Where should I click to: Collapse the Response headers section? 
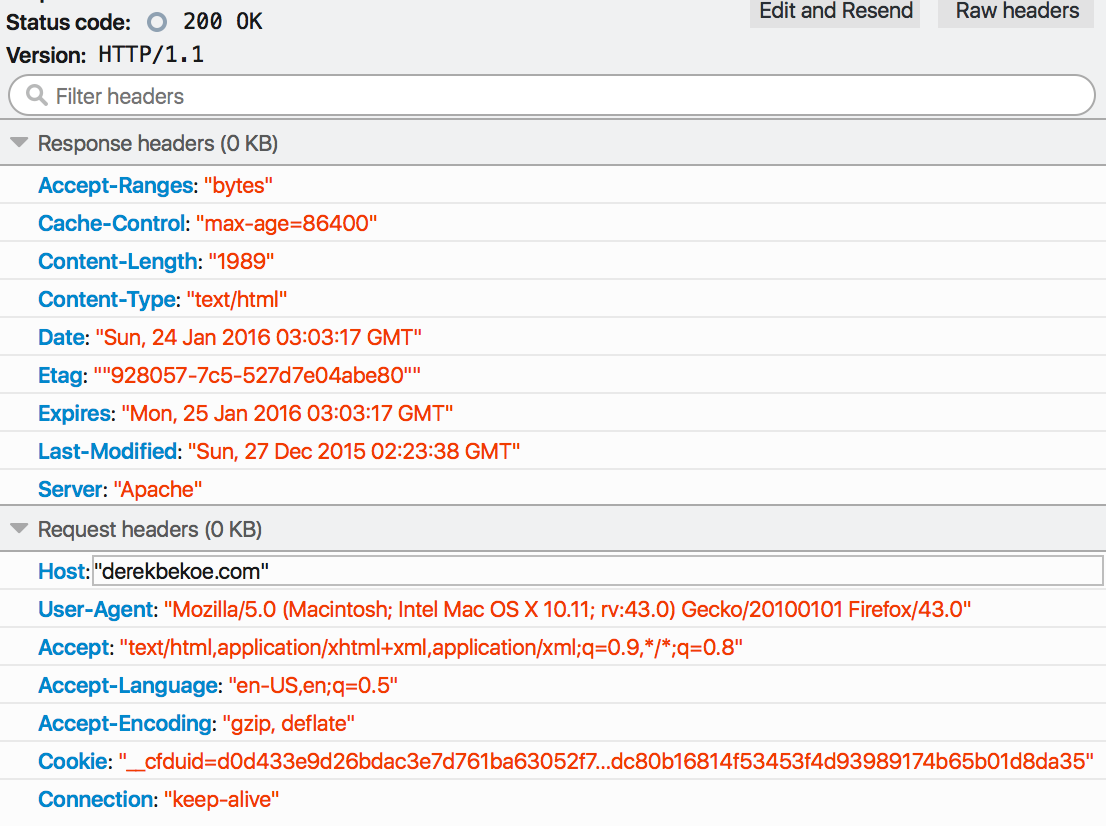[x=20, y=143]
